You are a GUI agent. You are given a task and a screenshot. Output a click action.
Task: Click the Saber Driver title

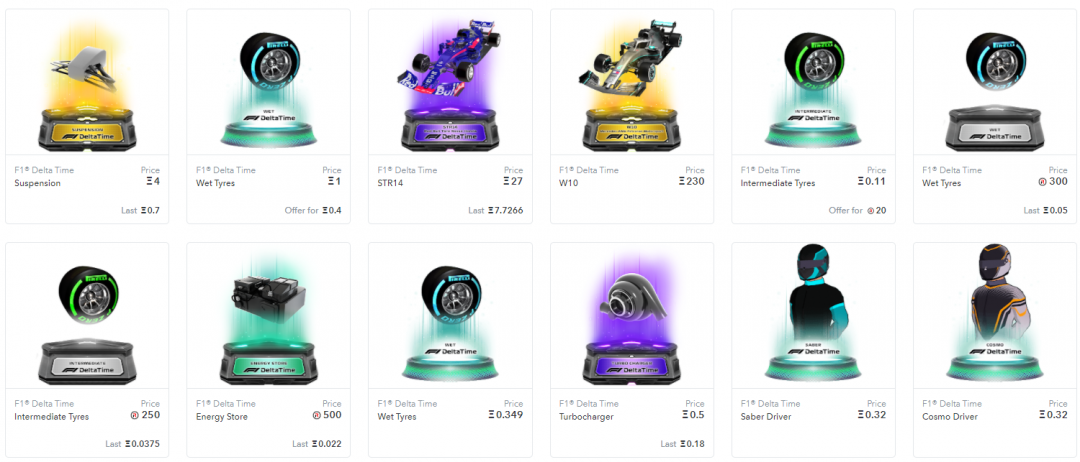[765, 417]
